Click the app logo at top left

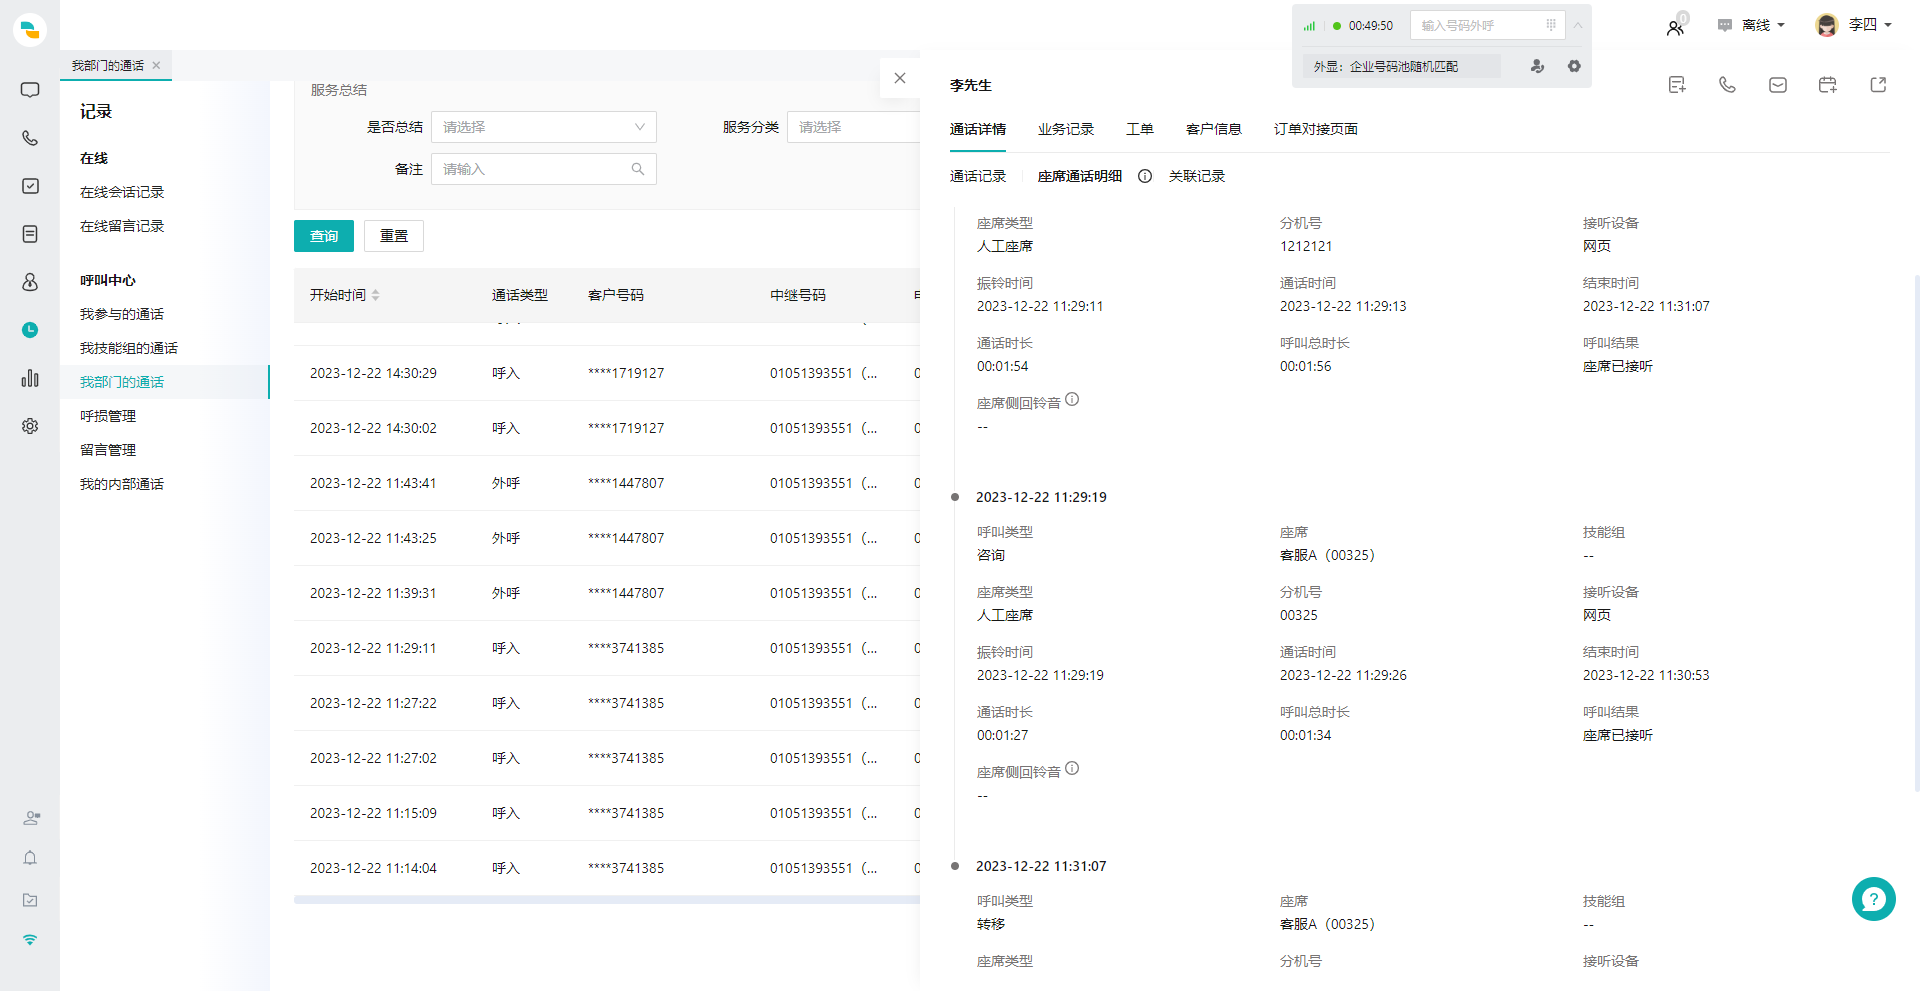[30, 30]
